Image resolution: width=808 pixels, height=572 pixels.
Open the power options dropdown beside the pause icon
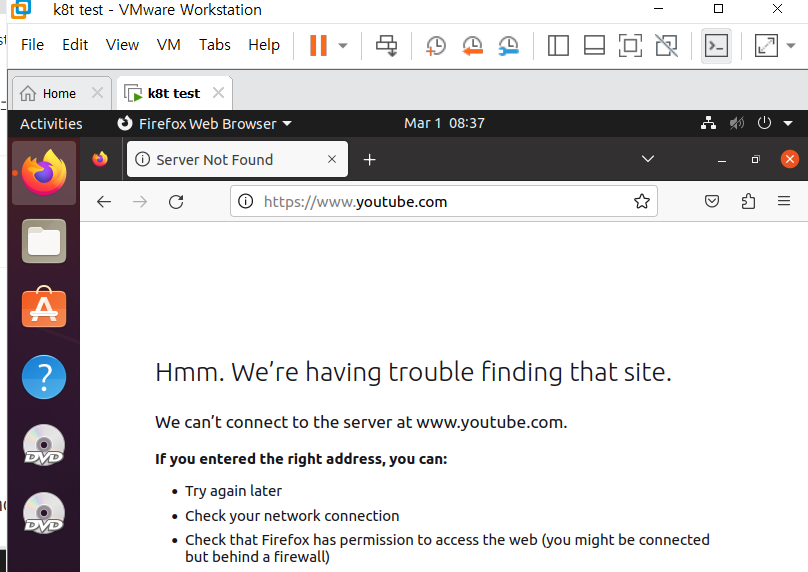point(343,45)
